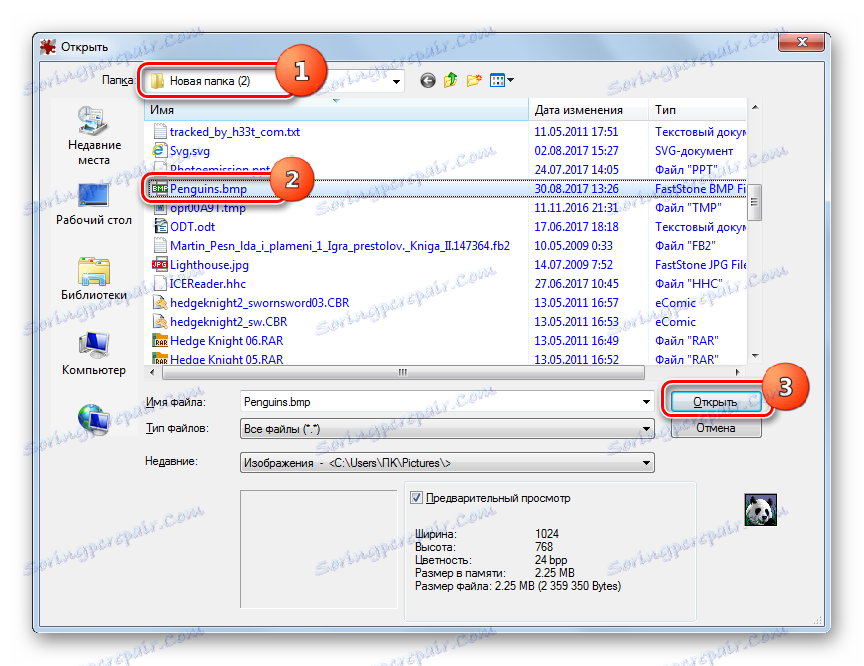Click the Hedge Knight 06.RAR archive icon
This screenshot has width=864, height=666.
click(160, 340)
